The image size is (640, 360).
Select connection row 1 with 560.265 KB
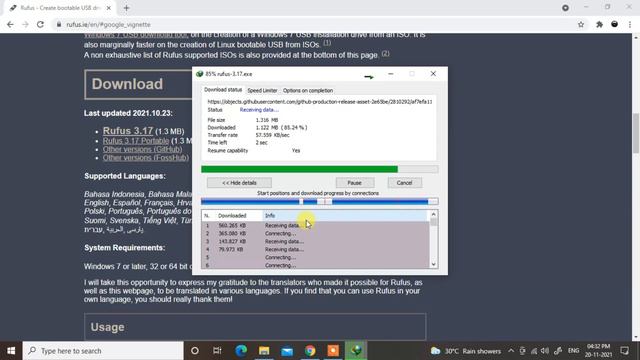point(315,225)
